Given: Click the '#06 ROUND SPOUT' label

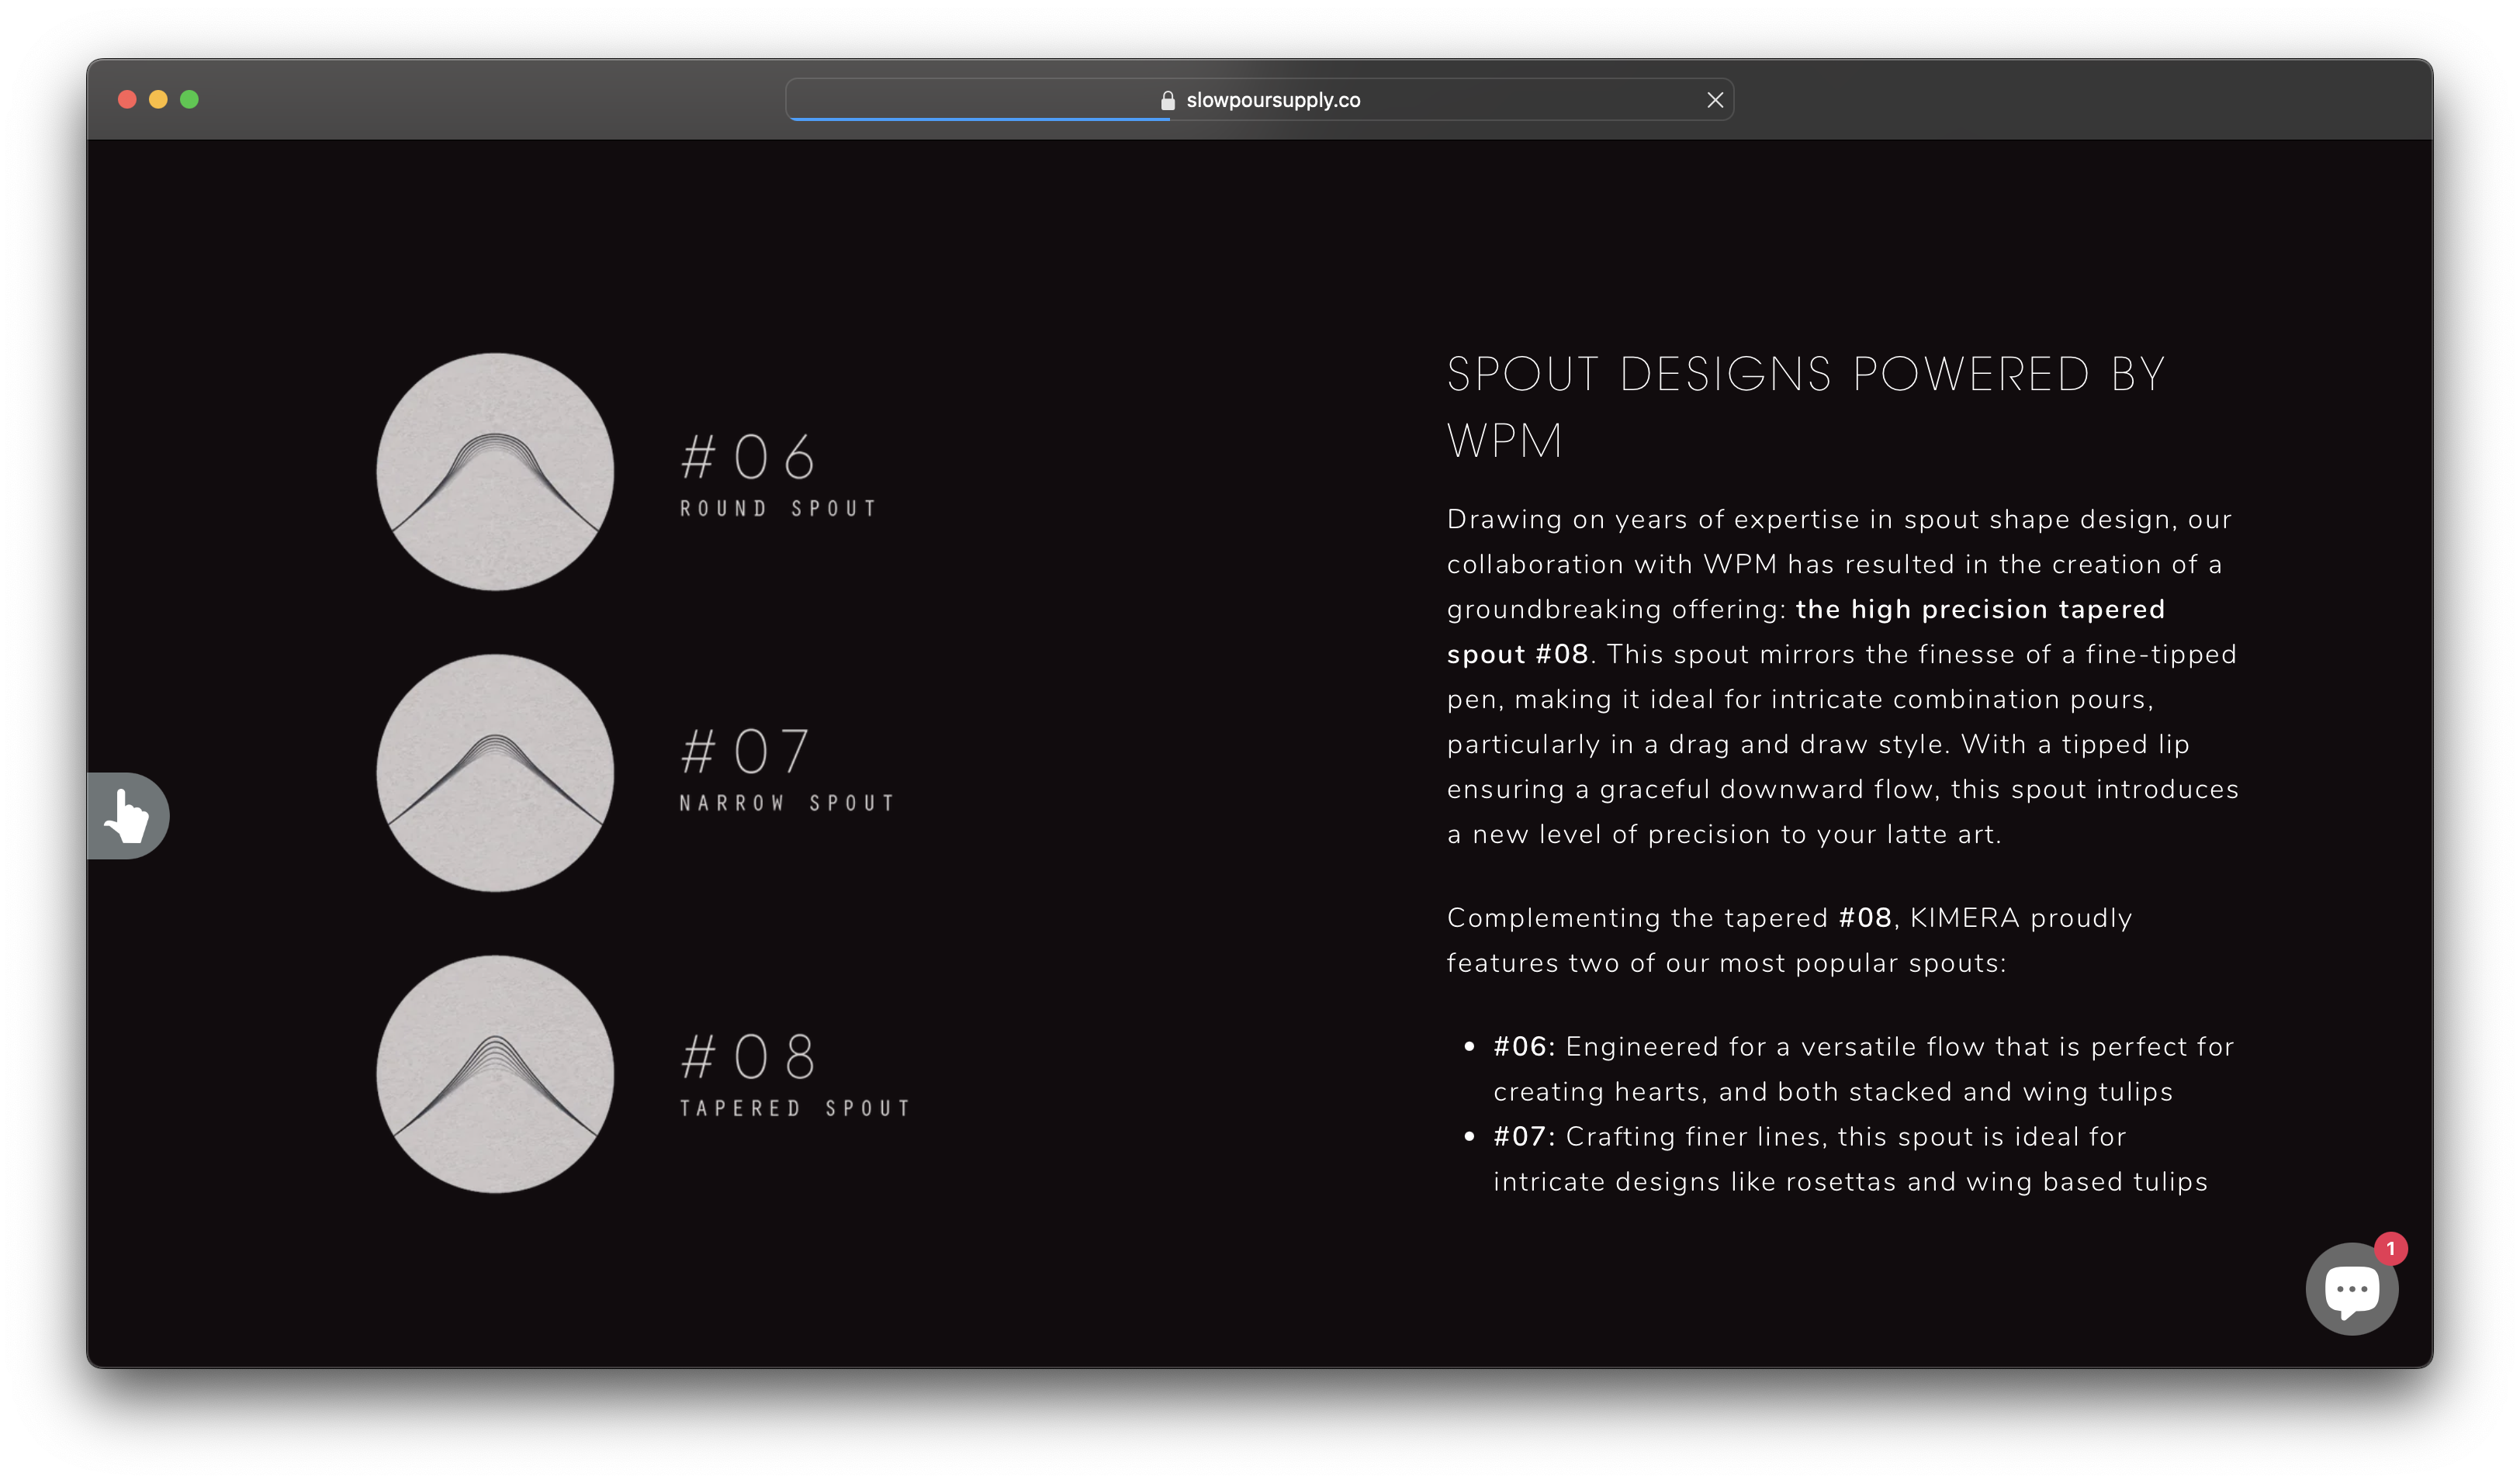Looking at the screenshot, I should (777, 474).
